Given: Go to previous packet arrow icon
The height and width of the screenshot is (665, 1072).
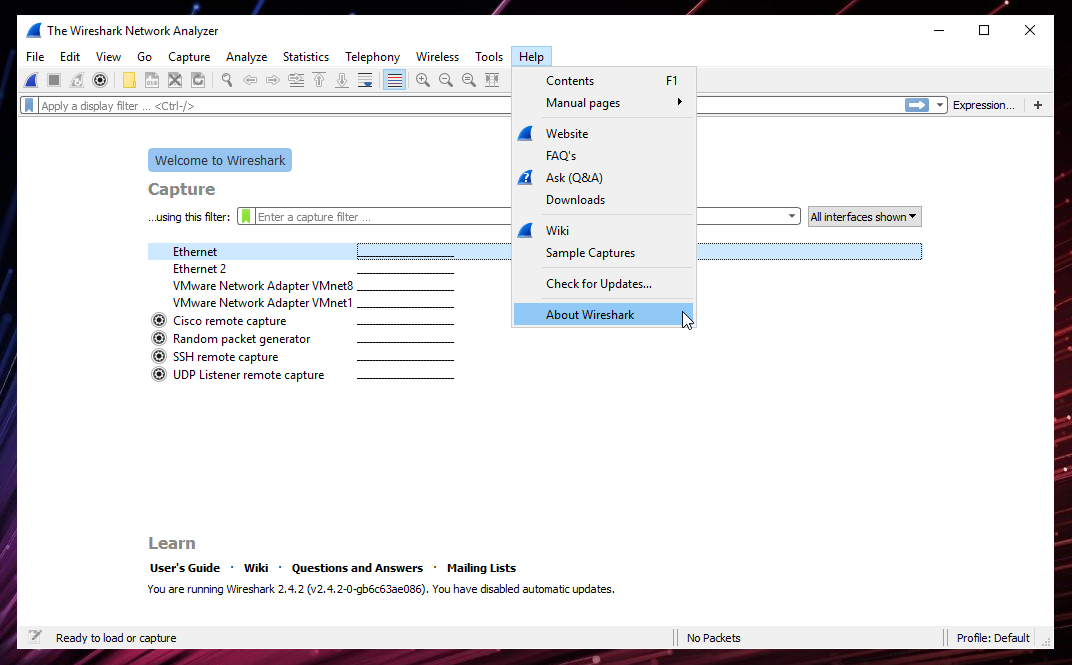Looking at the screenshot, I should click(x=250, y=80).
